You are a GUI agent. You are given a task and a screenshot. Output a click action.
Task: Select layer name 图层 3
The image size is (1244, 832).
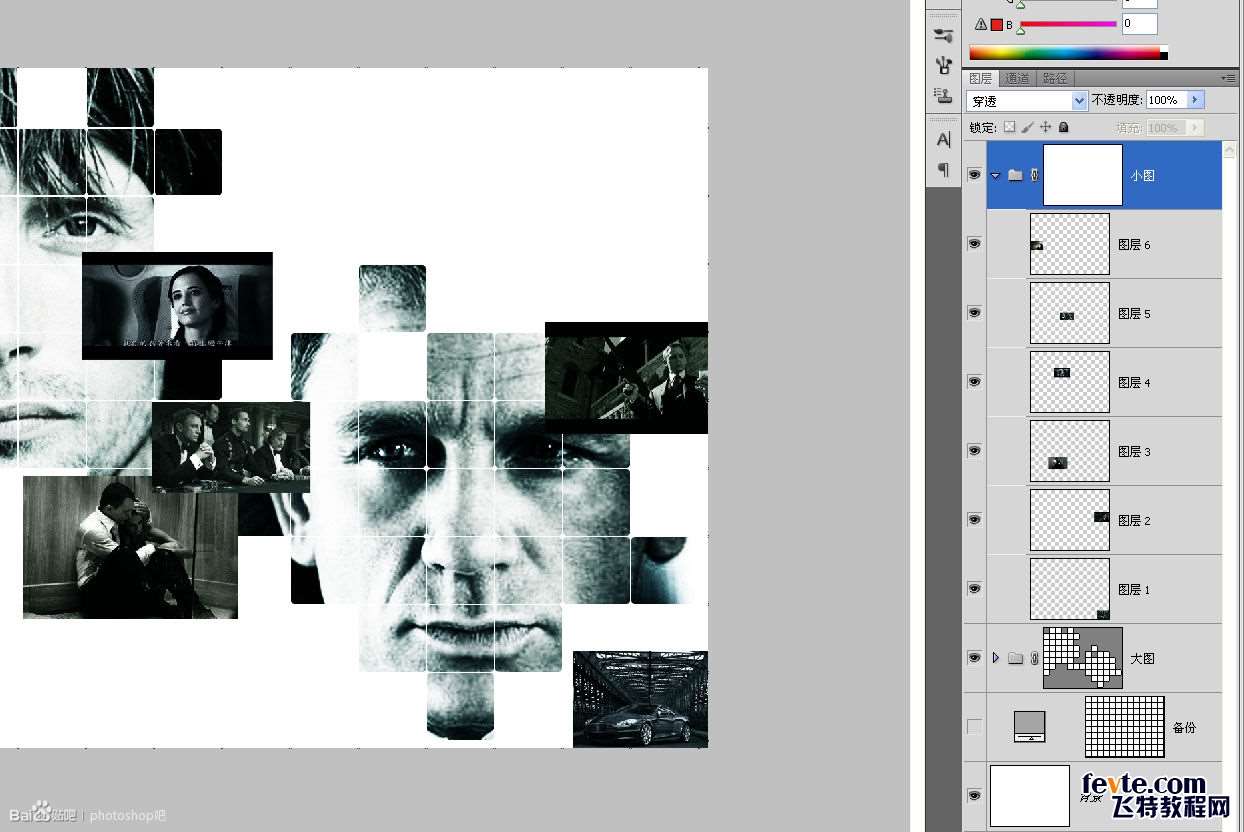[1134, 451]
